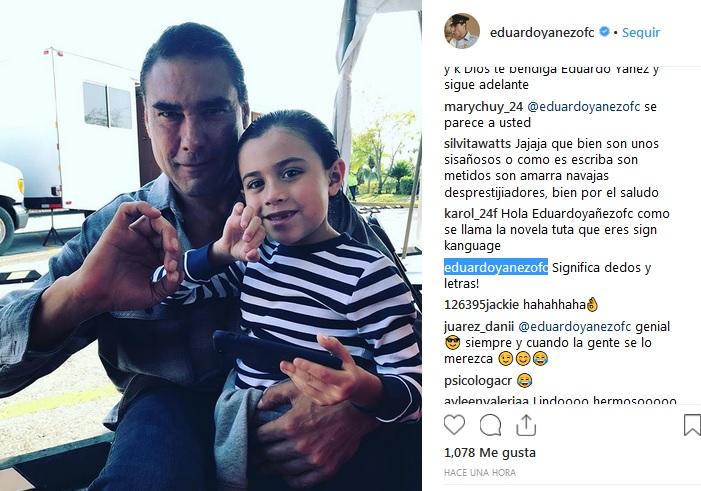701x491 pixels.
Task: Open the eduardoyanezofc profile avatar
Action: pos(462,31)
